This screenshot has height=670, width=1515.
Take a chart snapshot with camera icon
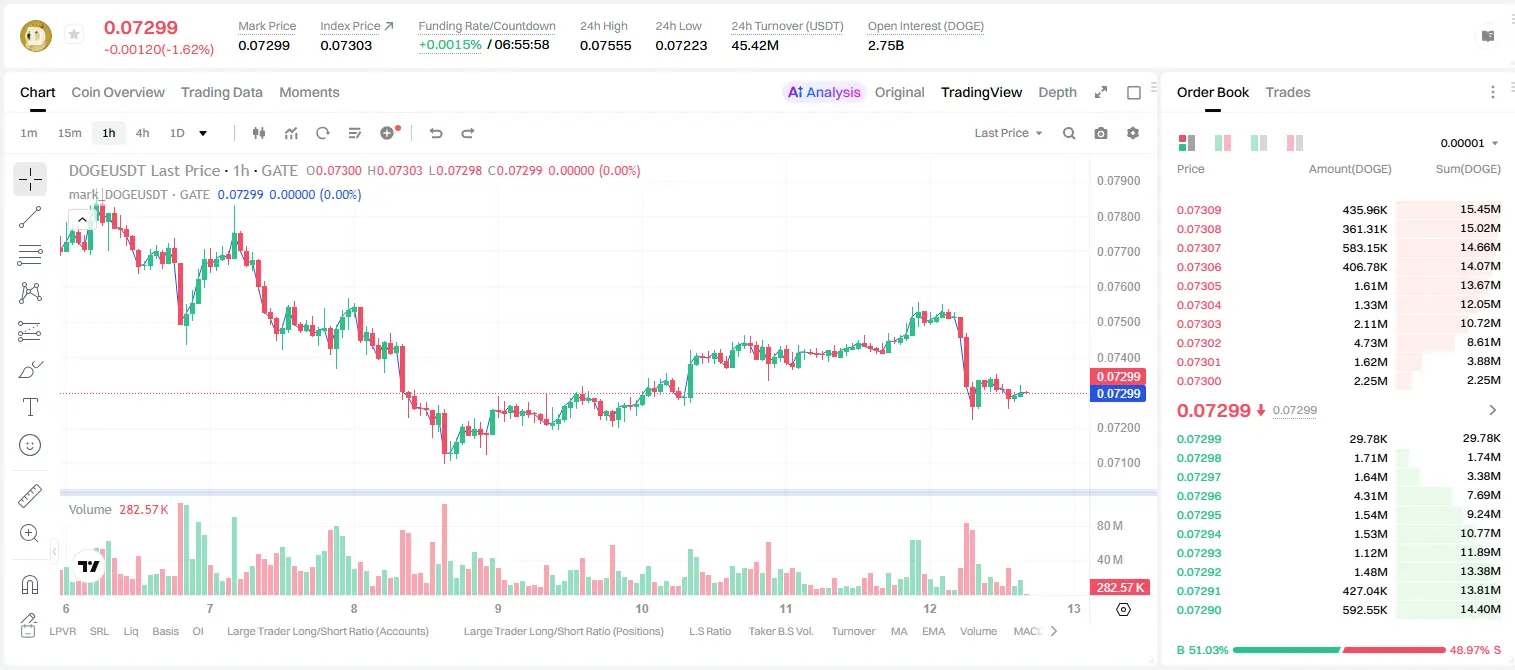(1101, 133)
